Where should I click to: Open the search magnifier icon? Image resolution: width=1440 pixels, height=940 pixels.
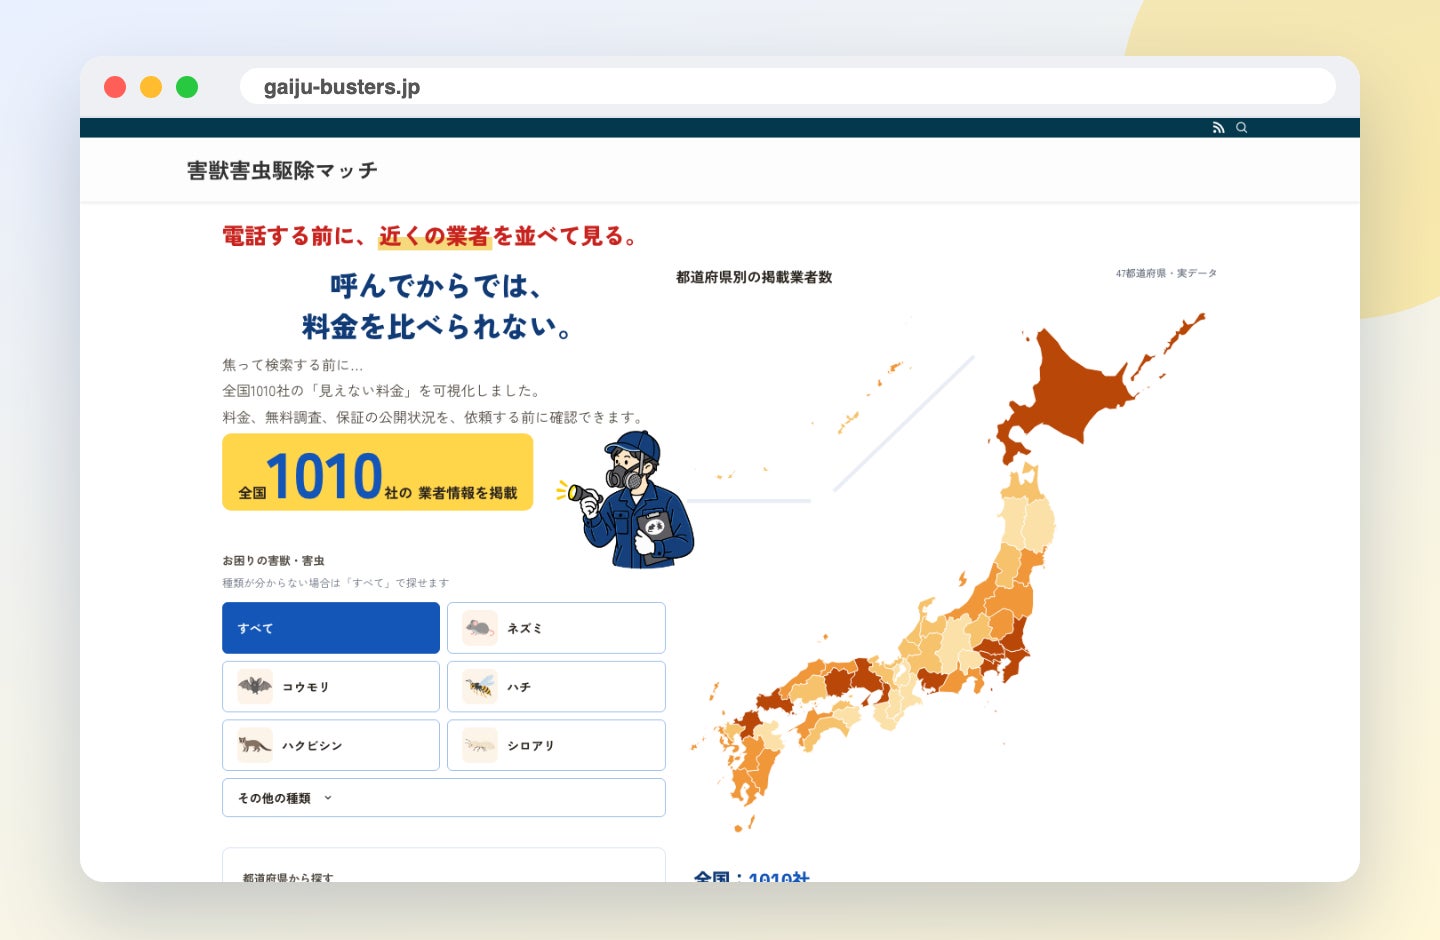click(x=1242, y=128)
